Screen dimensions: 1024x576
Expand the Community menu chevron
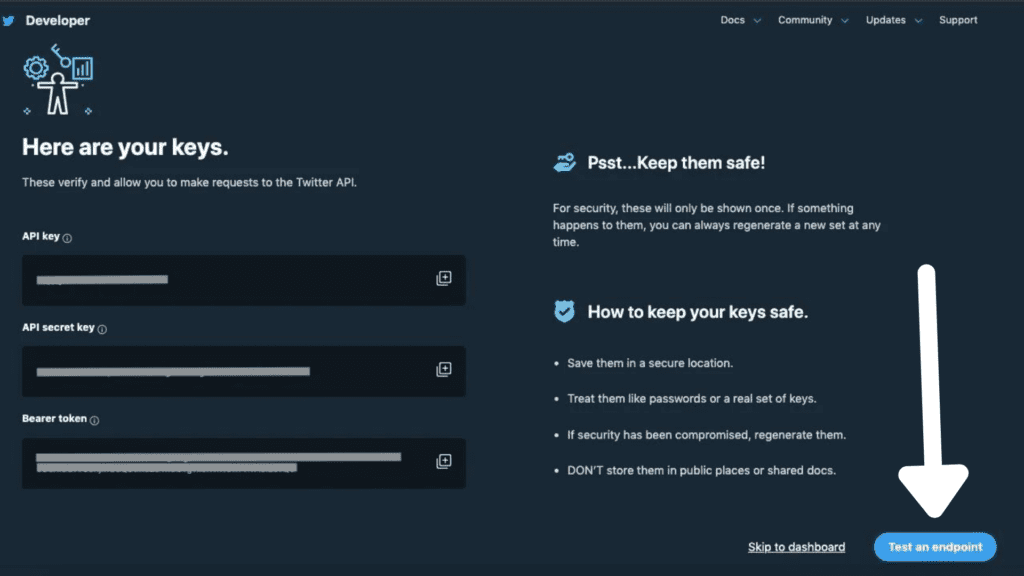844,21
